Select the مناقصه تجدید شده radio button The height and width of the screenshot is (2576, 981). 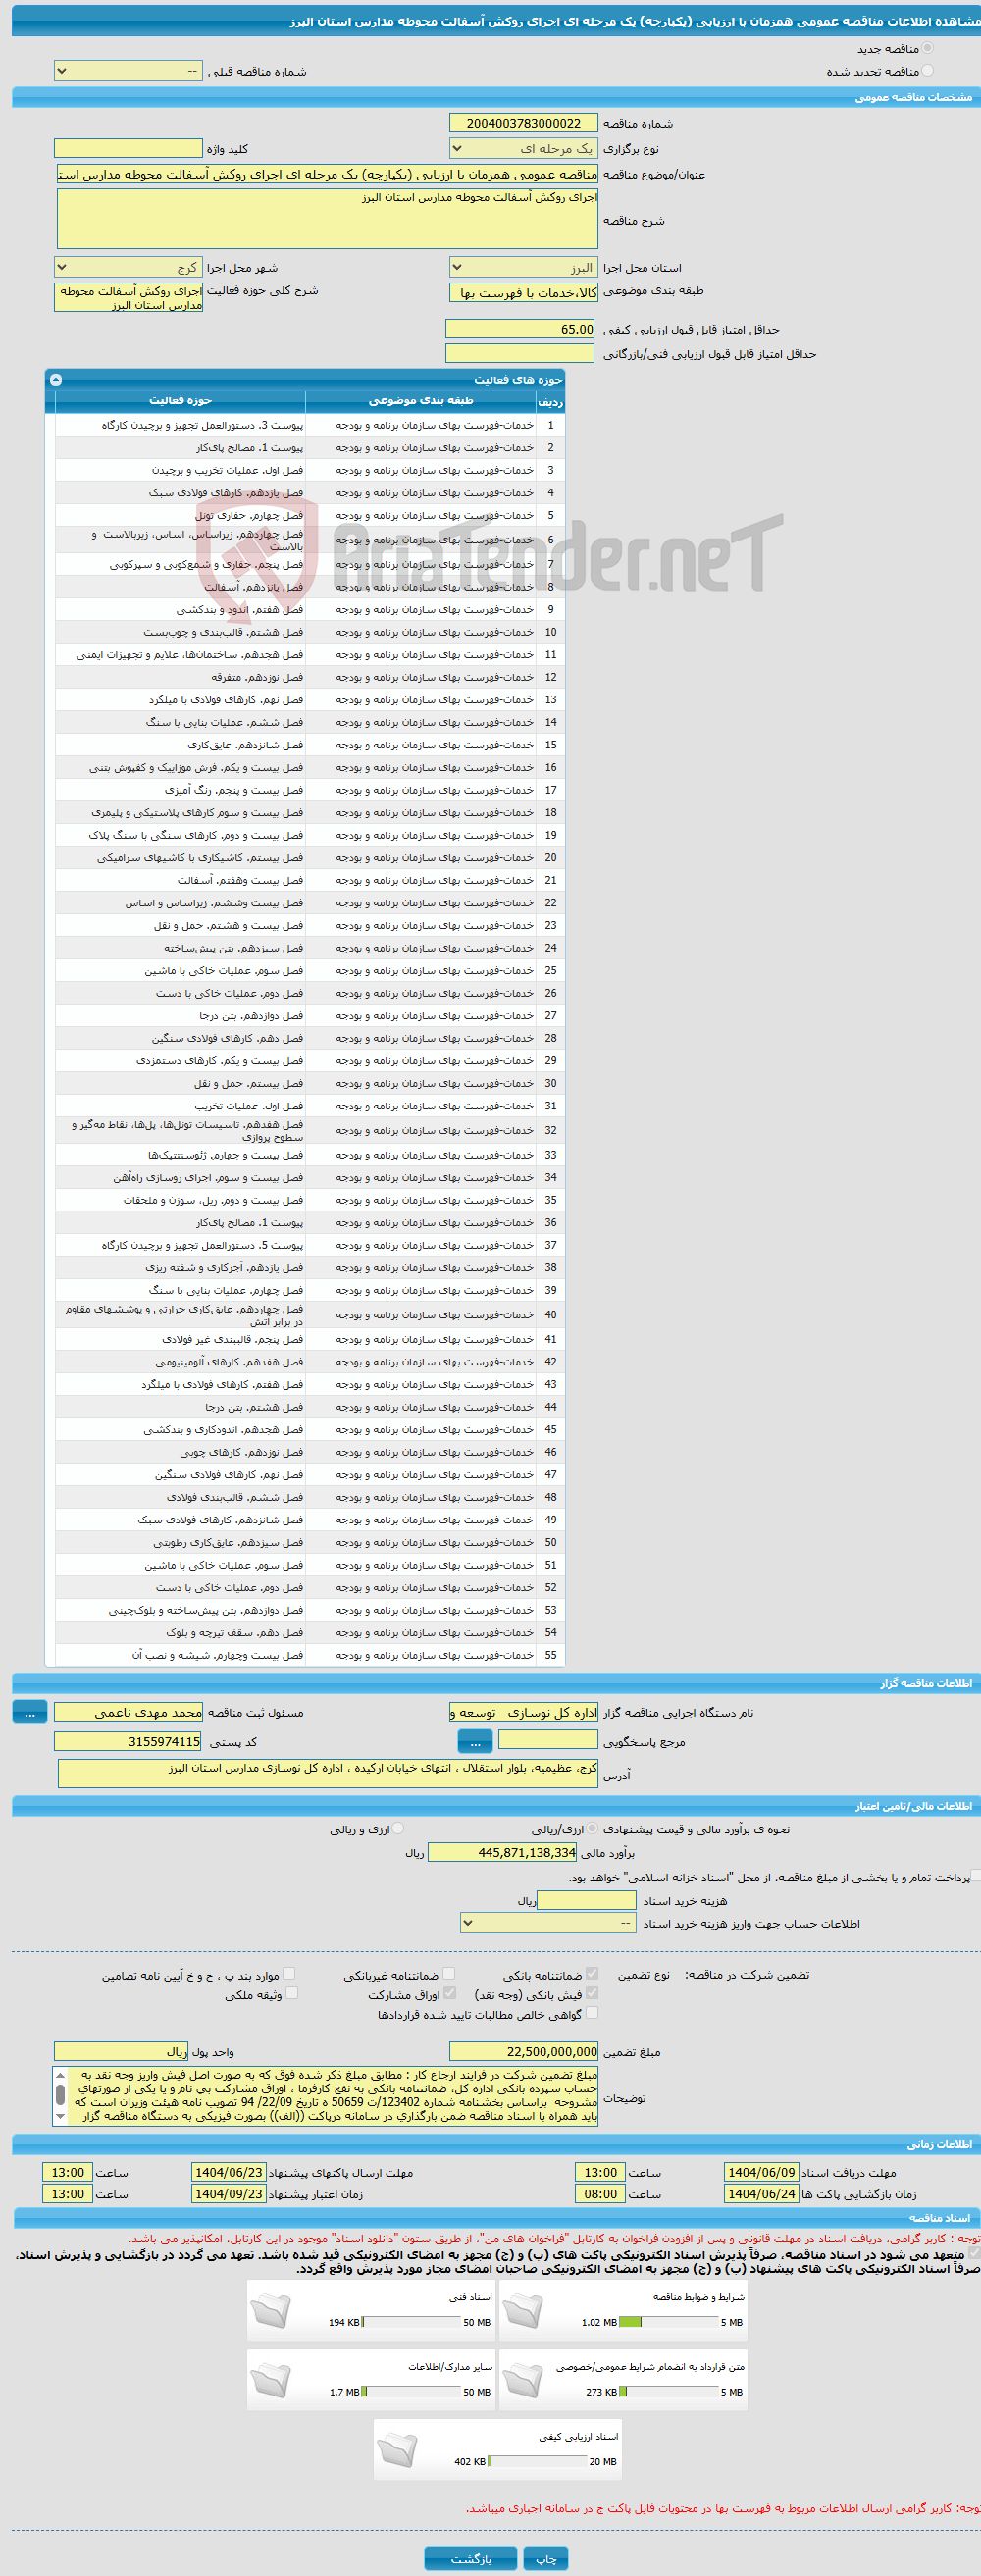click(928, 71)
